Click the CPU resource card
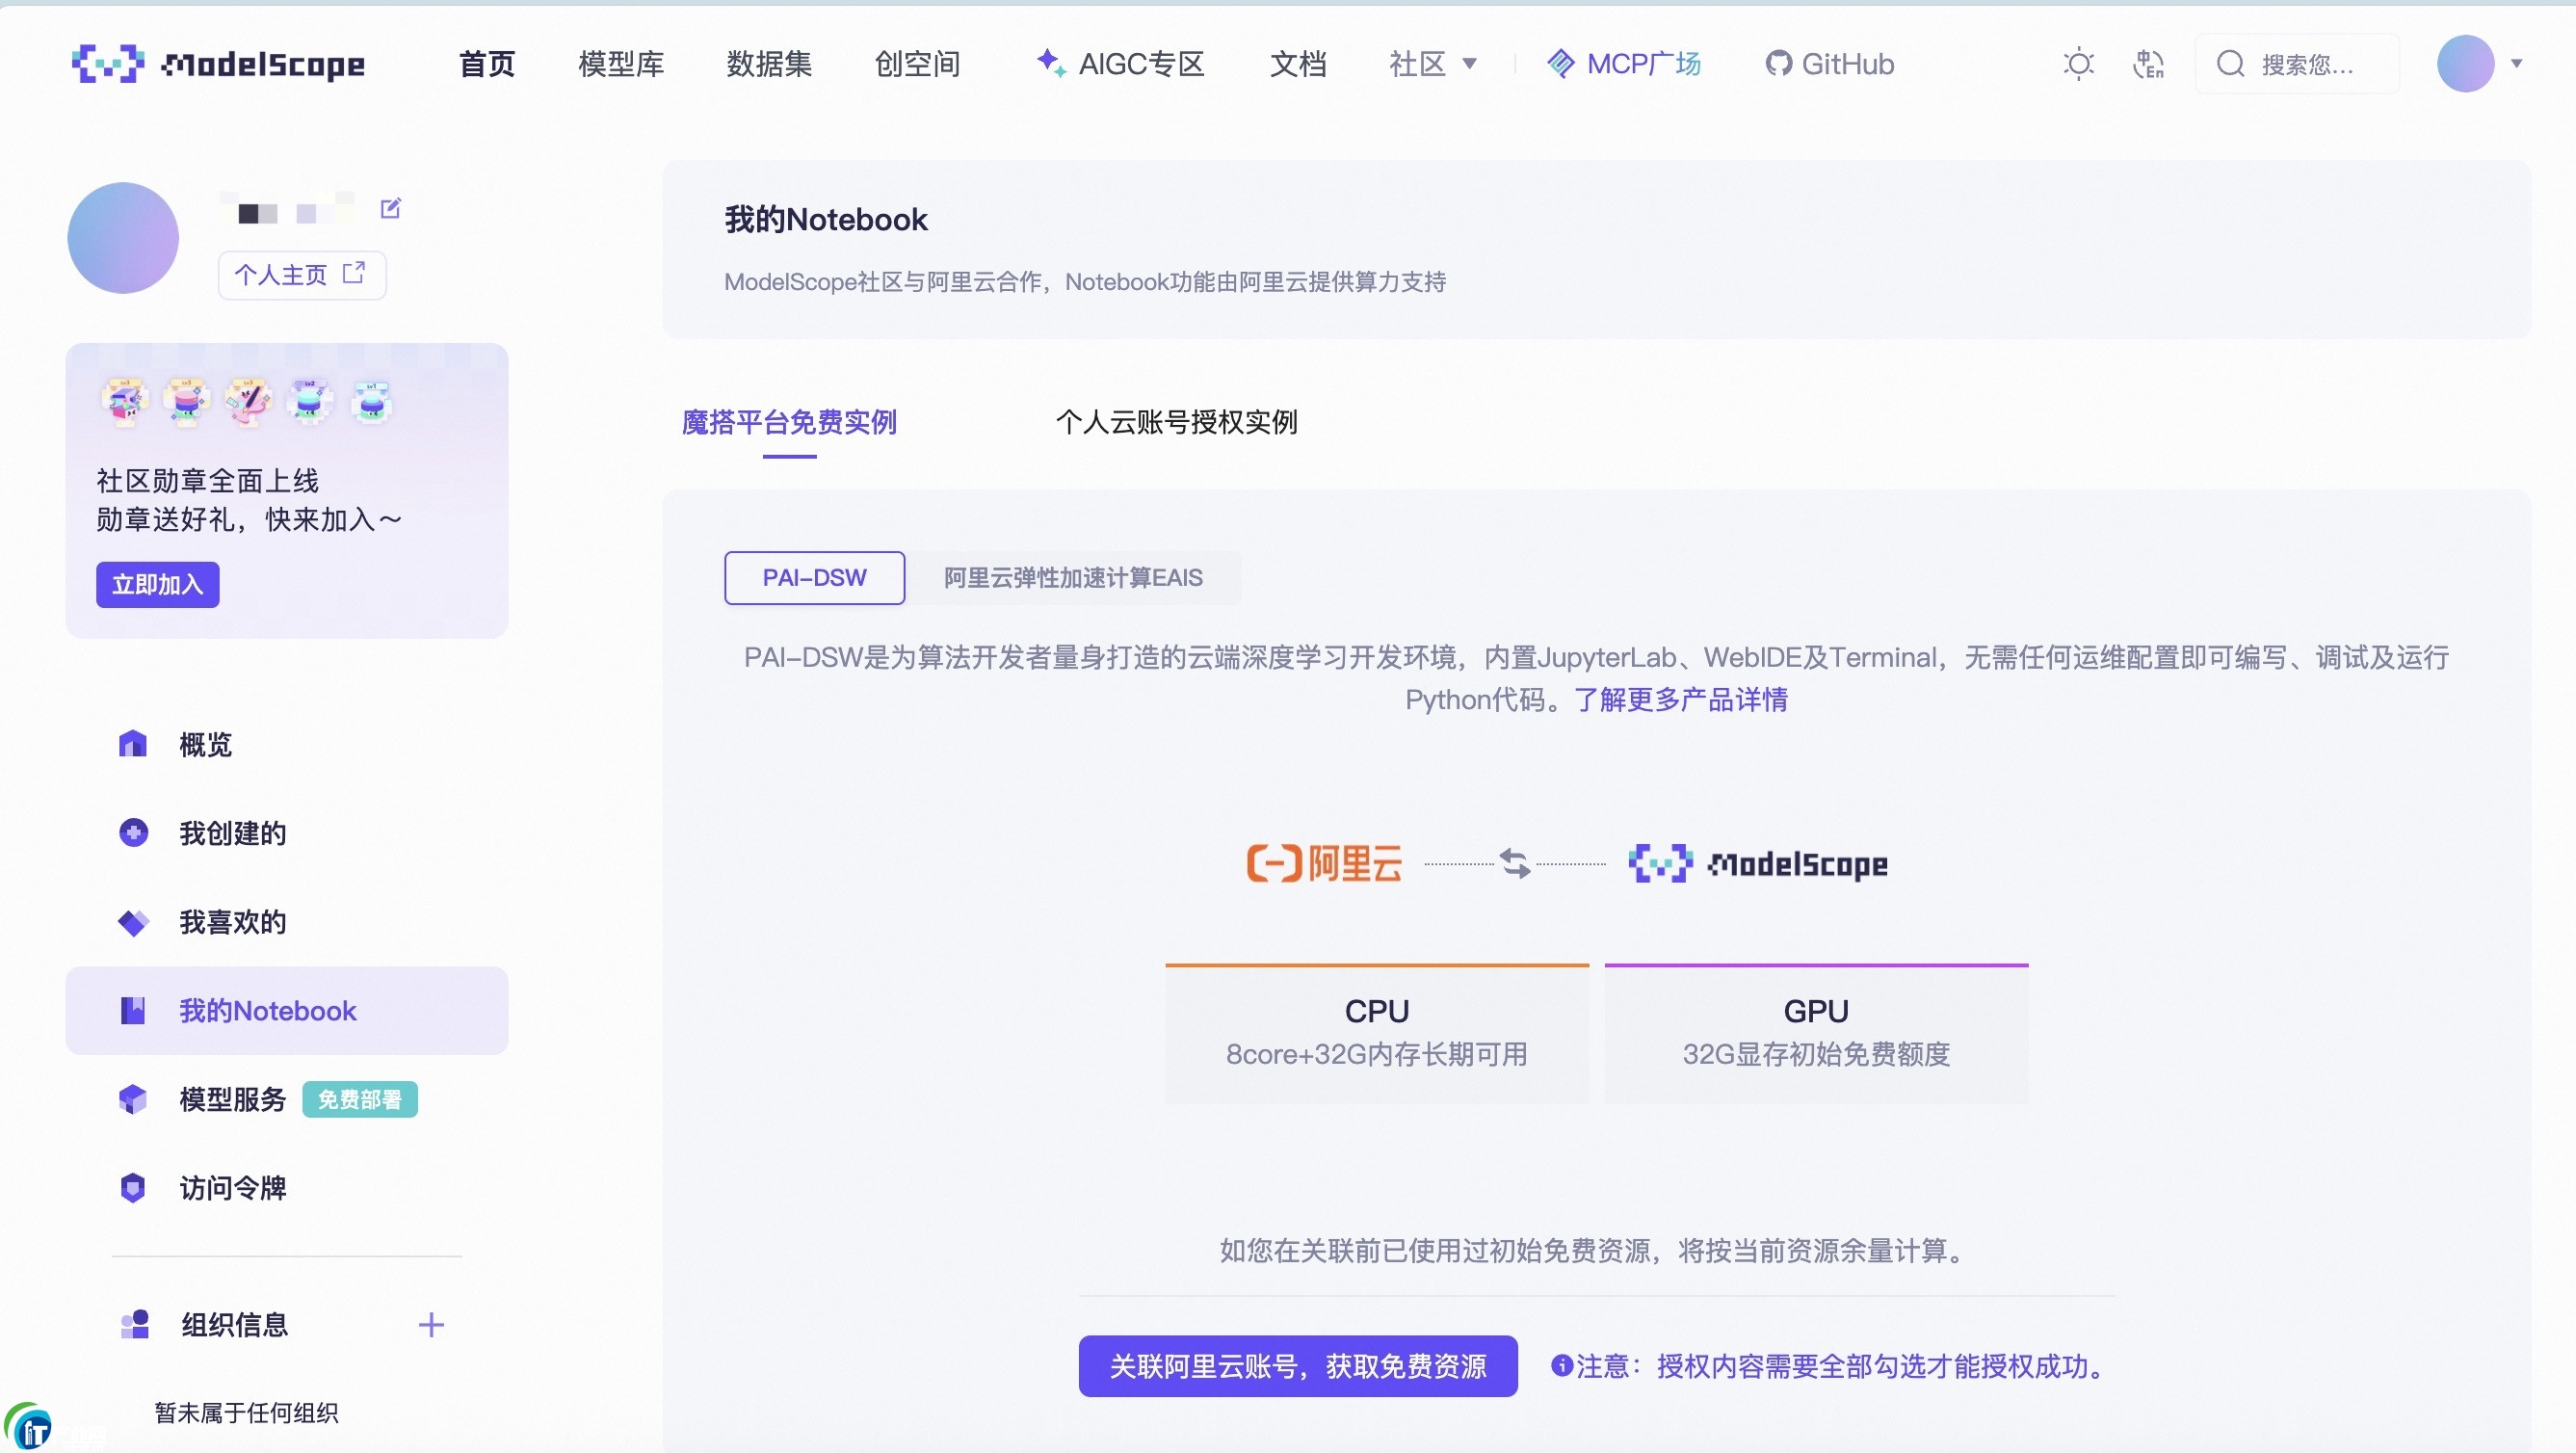The width and height of the screenshot is (2576, 1453). (x=1376, y=1033)
